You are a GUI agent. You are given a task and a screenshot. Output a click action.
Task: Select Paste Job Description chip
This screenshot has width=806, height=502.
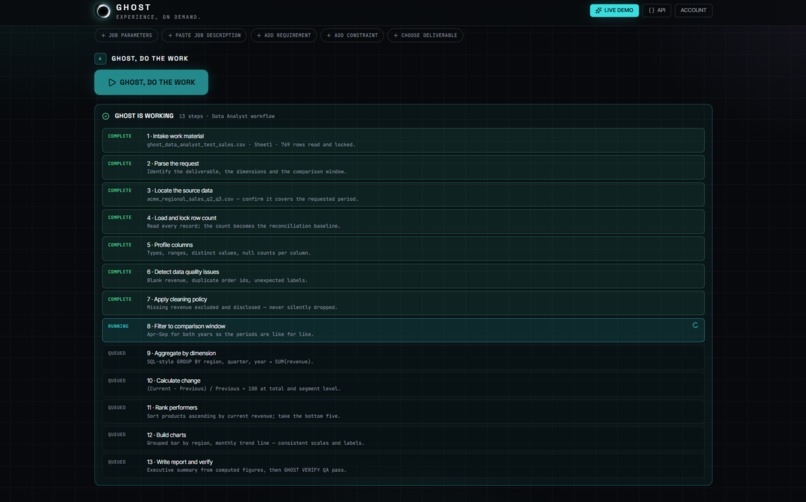pos(204,35)
